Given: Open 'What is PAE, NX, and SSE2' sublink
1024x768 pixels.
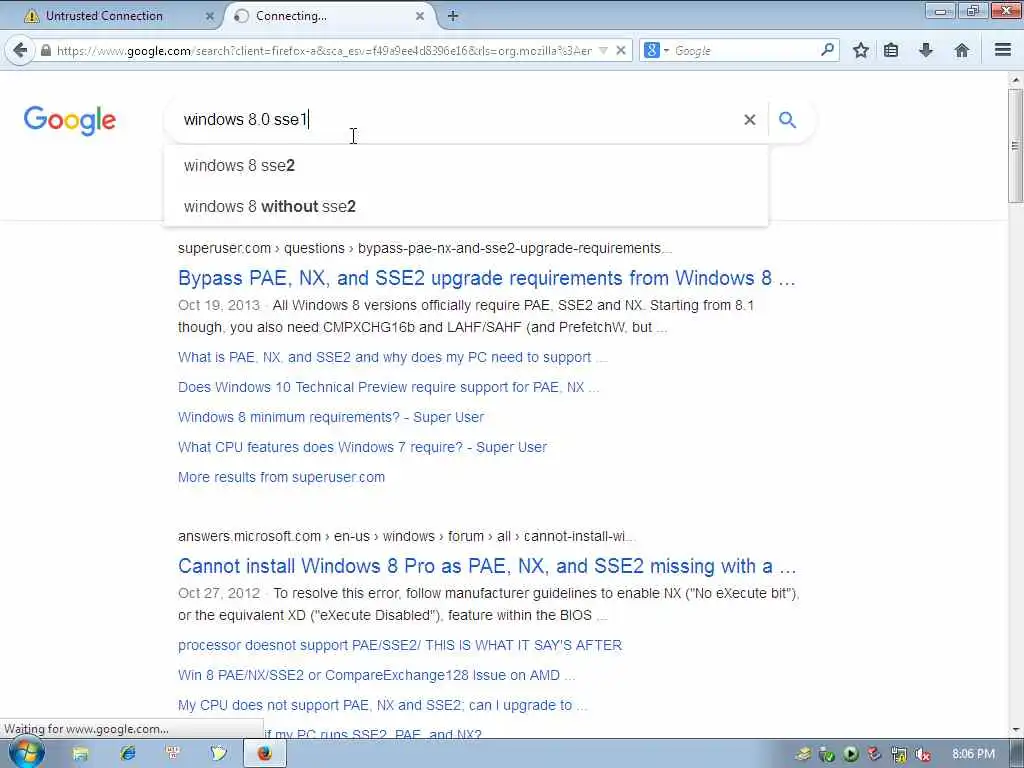Looking at the screenshot, I should [392, 357].
